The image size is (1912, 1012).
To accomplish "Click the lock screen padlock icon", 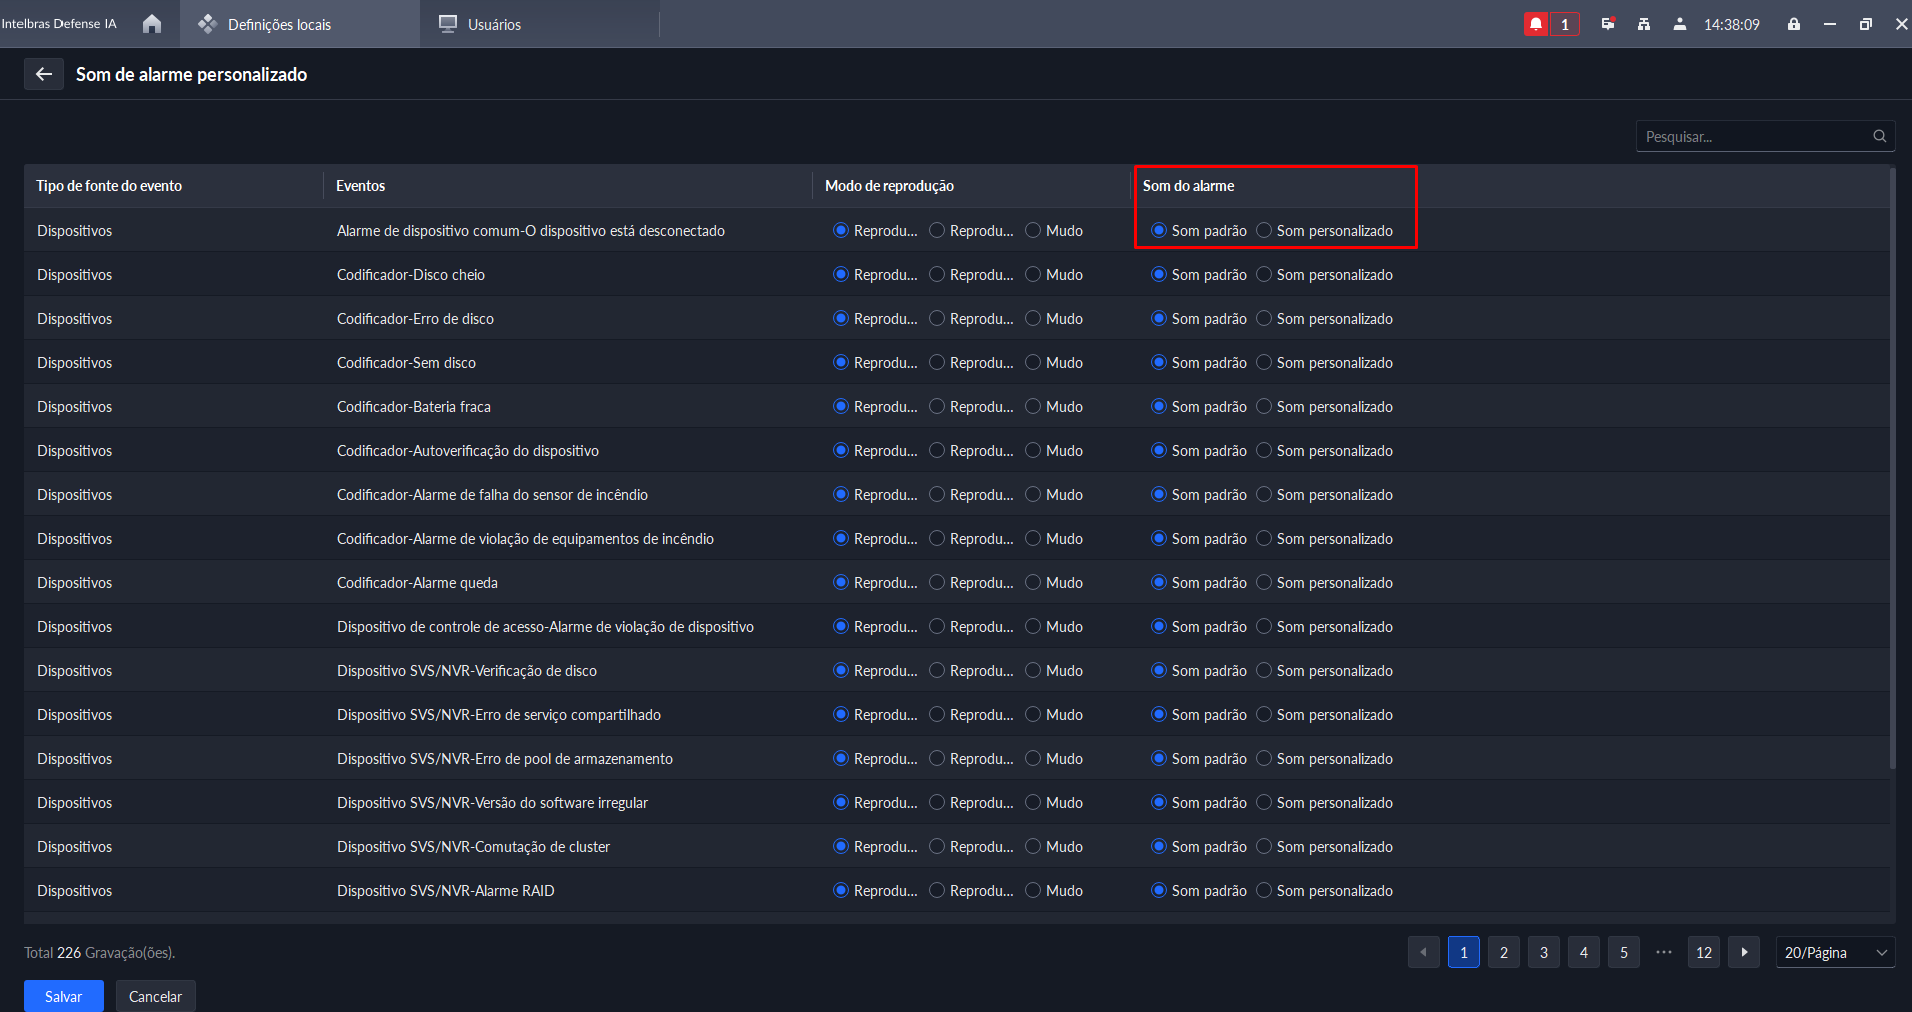I will coord(1794,24).
